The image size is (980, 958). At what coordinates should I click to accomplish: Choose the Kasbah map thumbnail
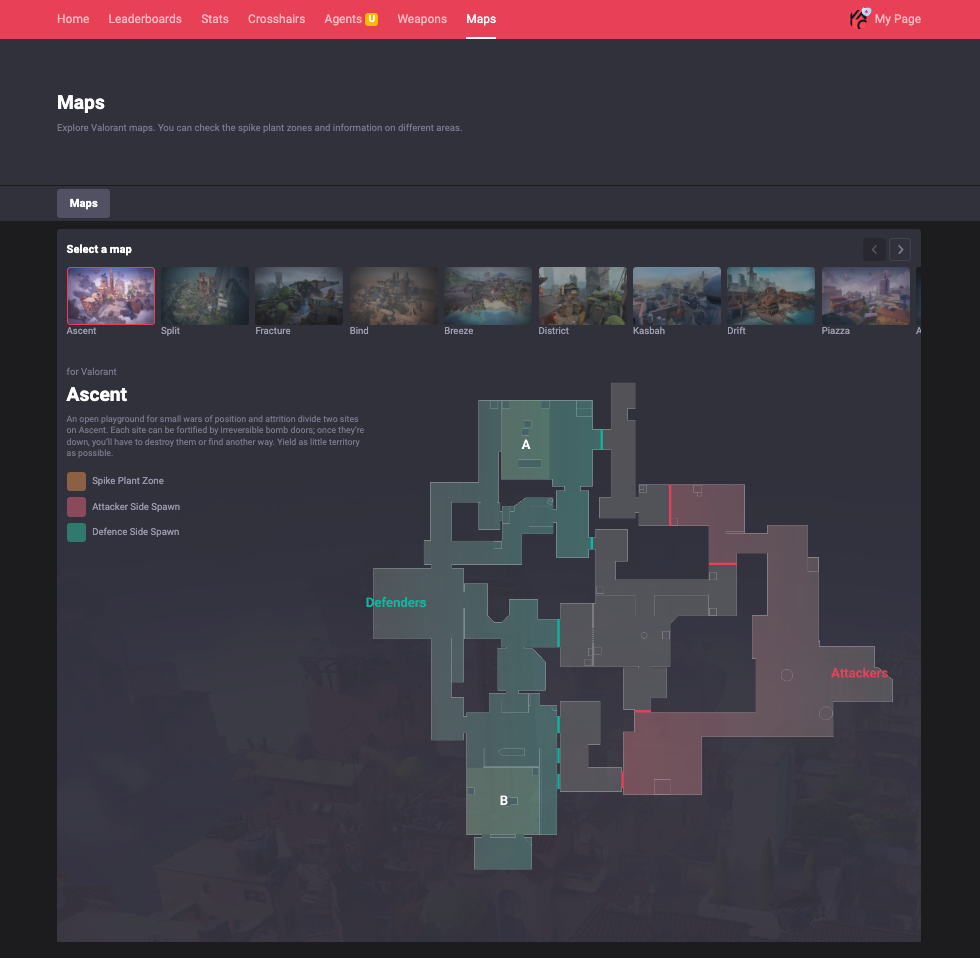pos(677,296)
